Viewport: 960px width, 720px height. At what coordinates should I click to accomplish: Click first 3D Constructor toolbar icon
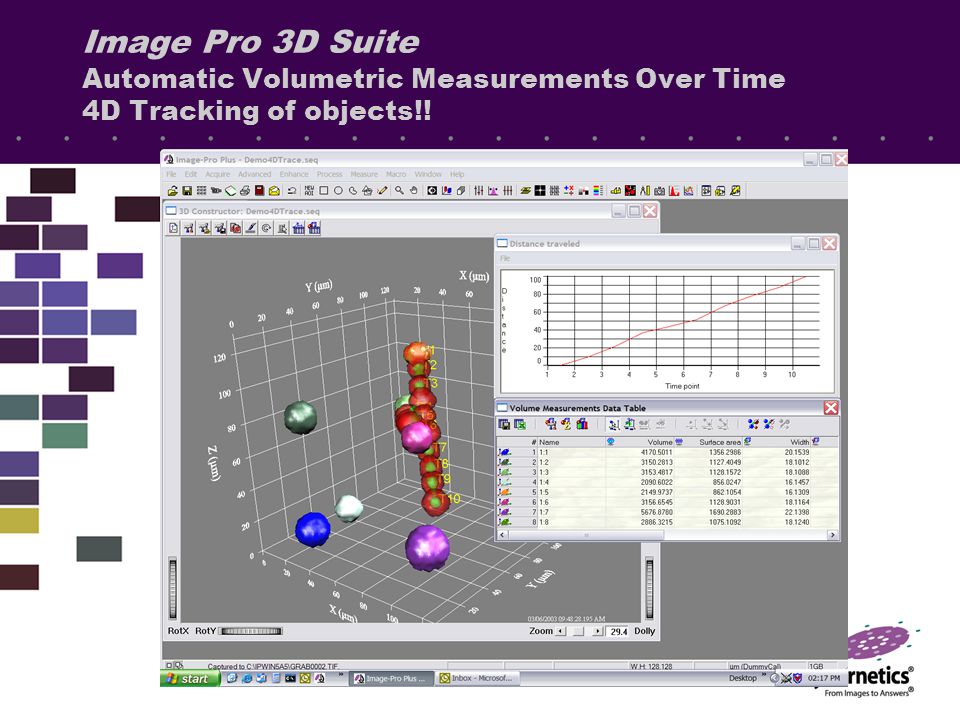pos(174,228)
